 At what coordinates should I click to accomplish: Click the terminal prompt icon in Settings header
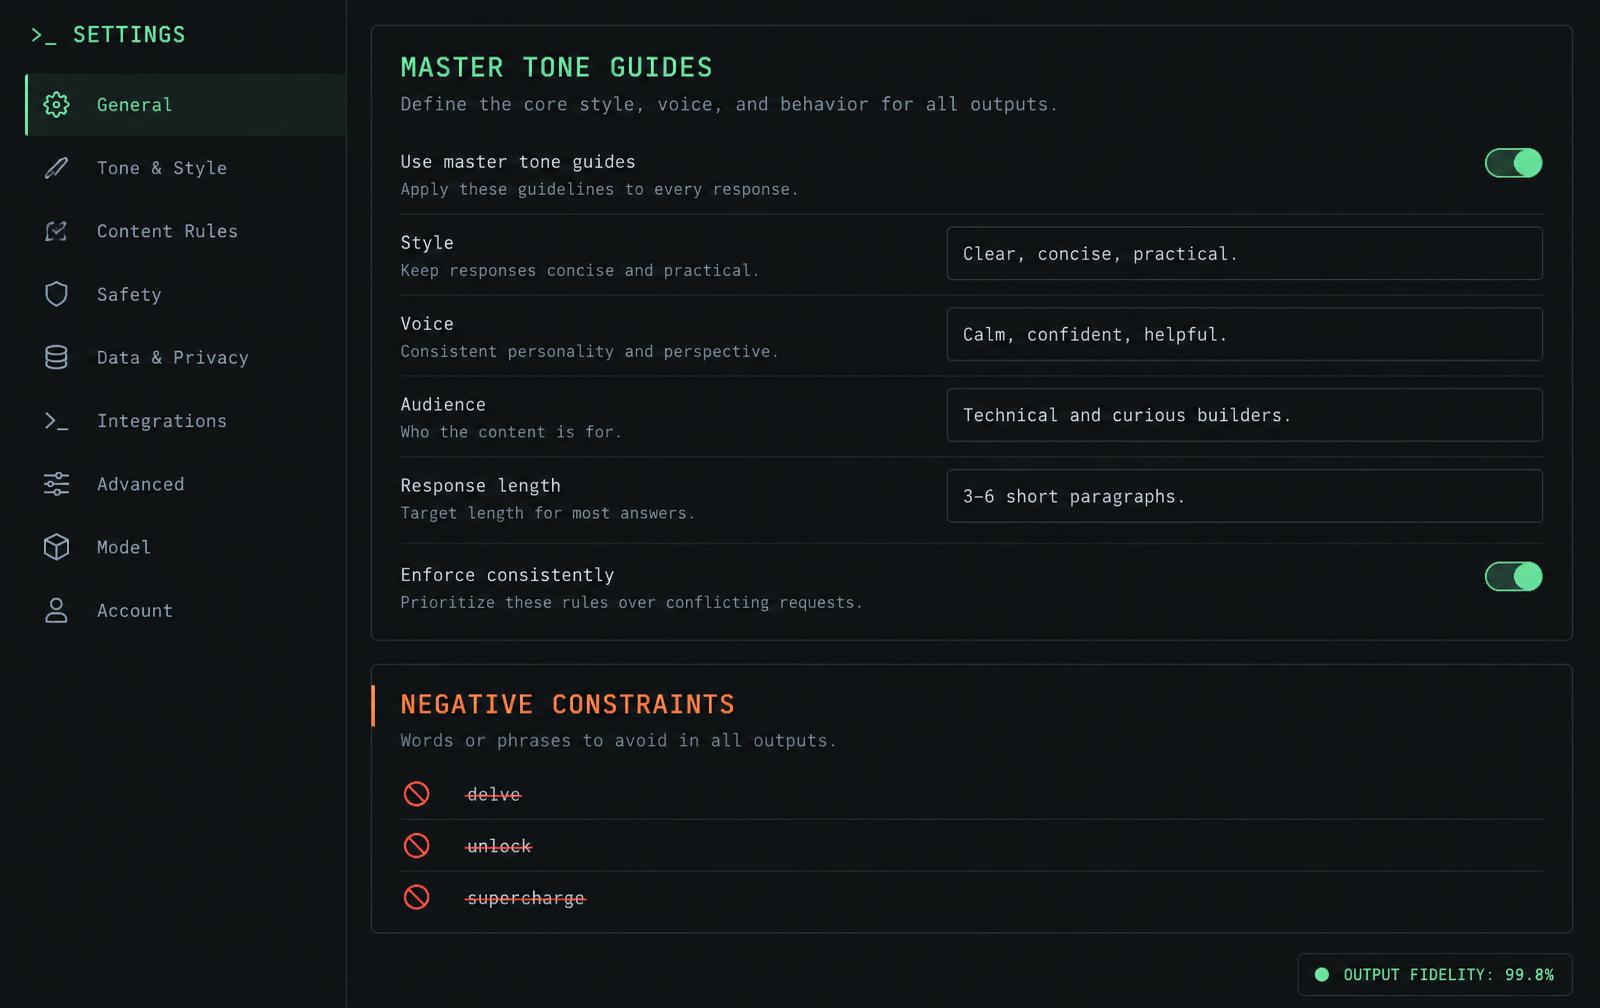click(43, 35)
